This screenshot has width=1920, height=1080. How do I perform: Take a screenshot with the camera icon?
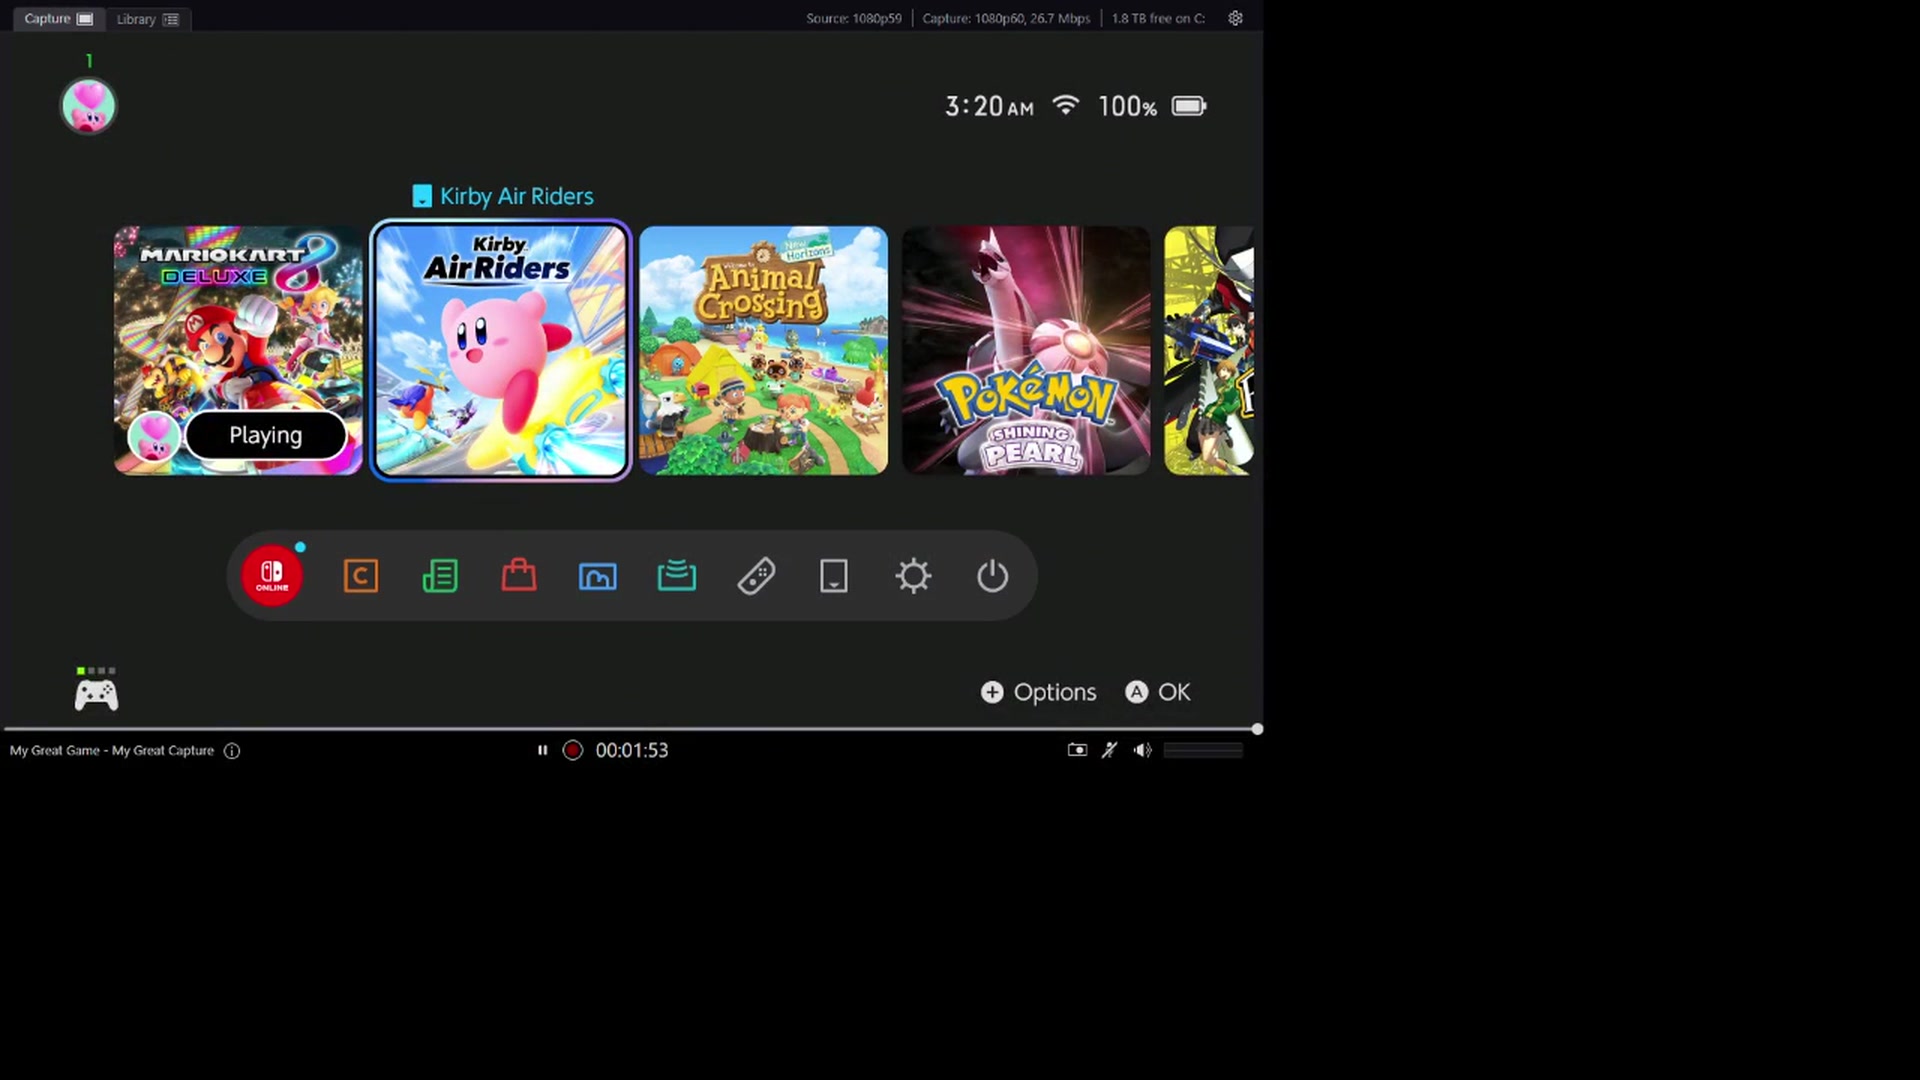(1077, 750)
